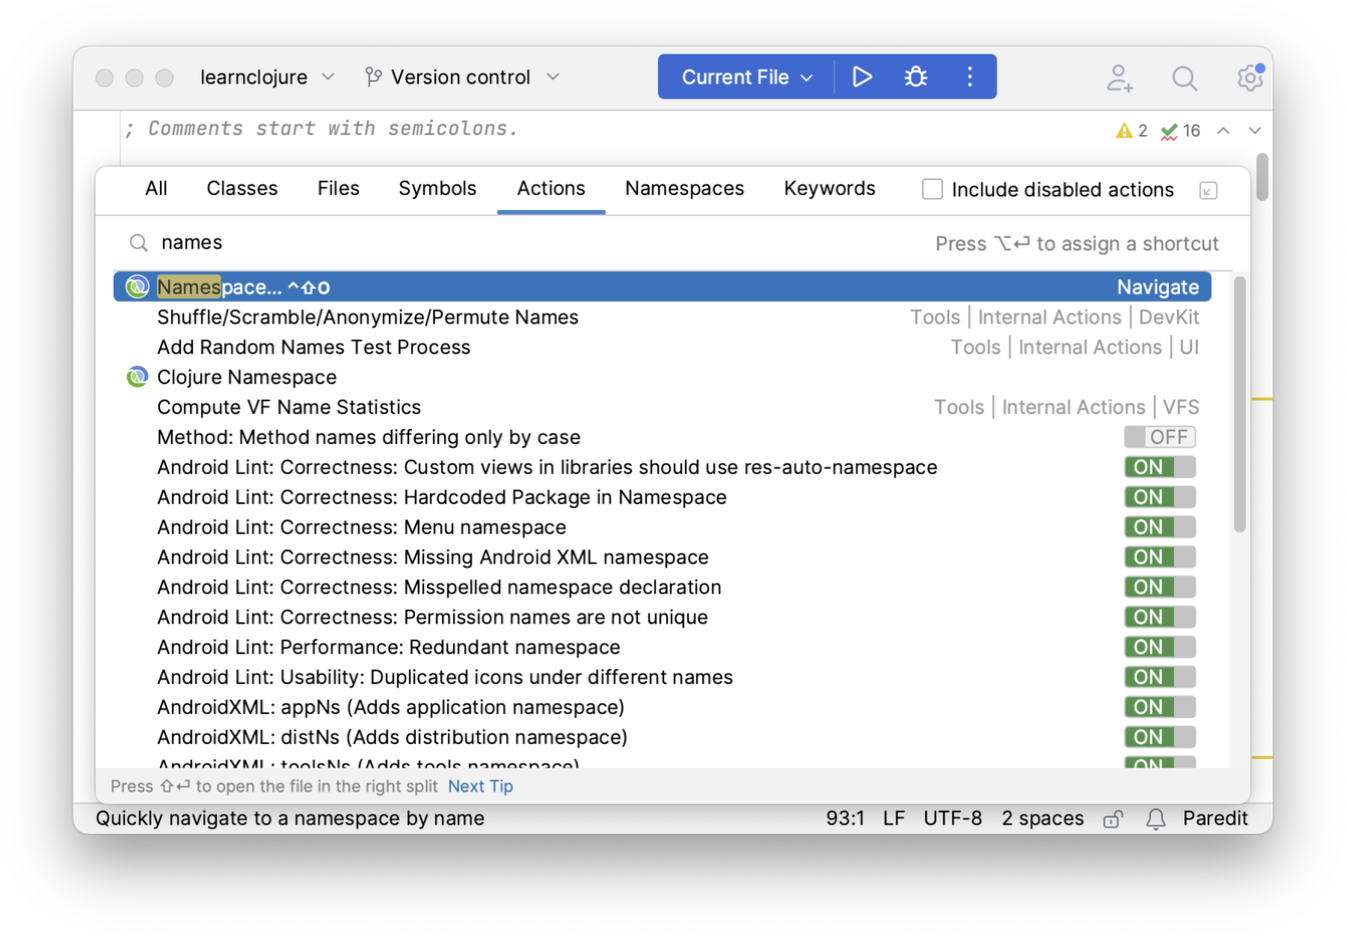Toggle off res-auto-namespace lint inspection

[1160, 467]
